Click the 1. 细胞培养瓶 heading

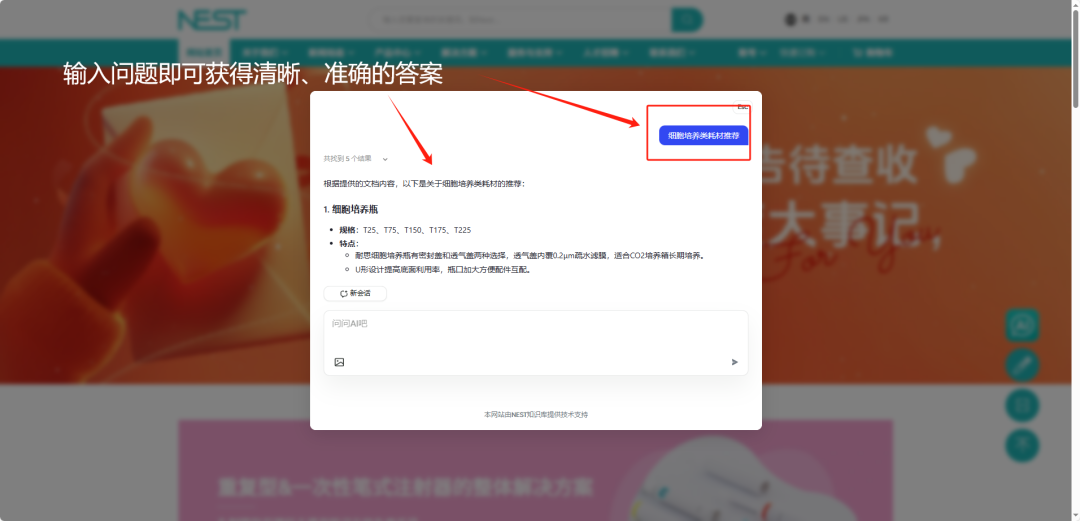351,210
